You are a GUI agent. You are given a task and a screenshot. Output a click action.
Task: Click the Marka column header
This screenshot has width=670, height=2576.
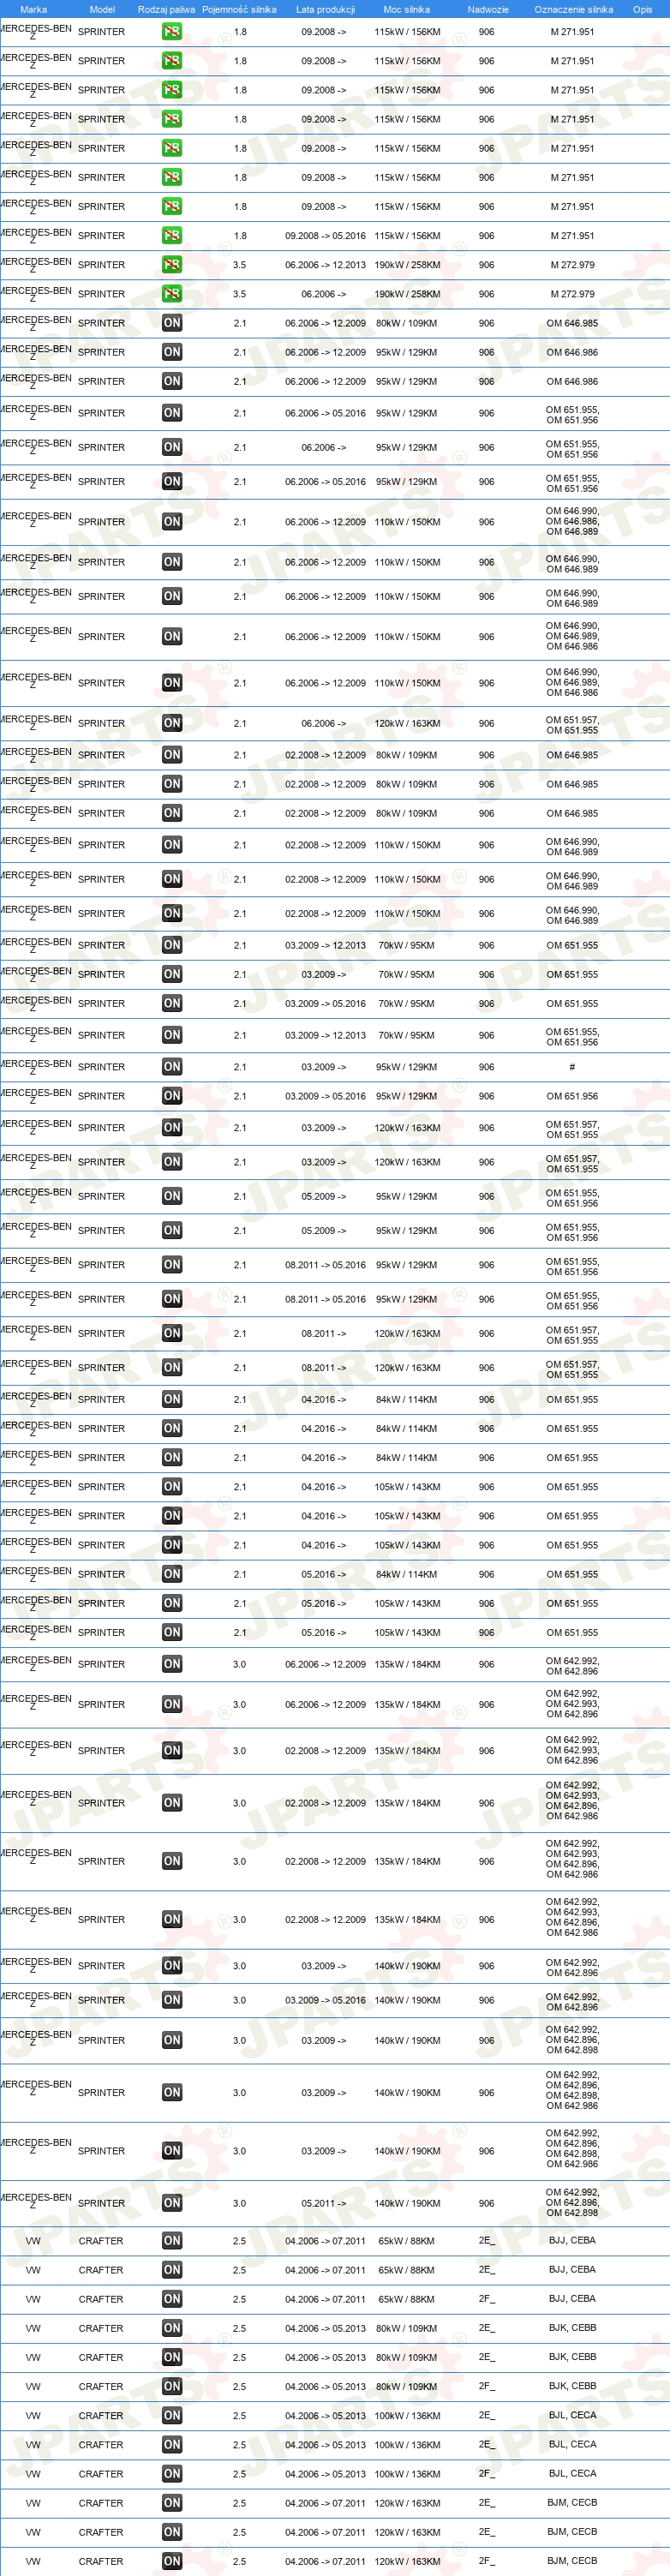(x=33, y=9)
